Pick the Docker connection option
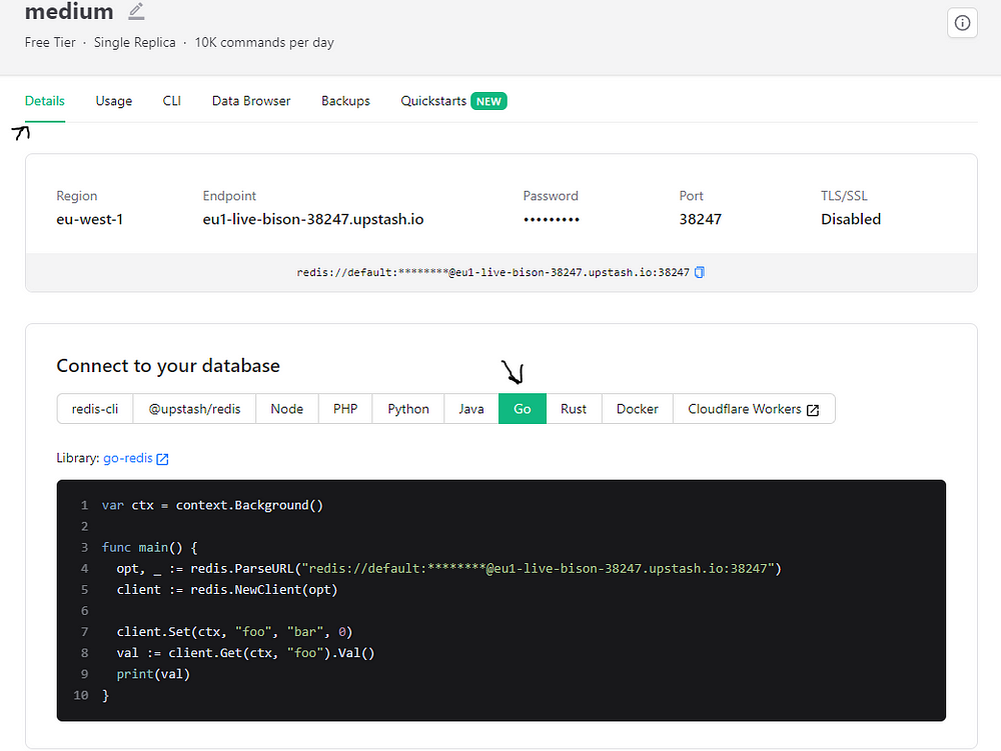 click(637, 409)
